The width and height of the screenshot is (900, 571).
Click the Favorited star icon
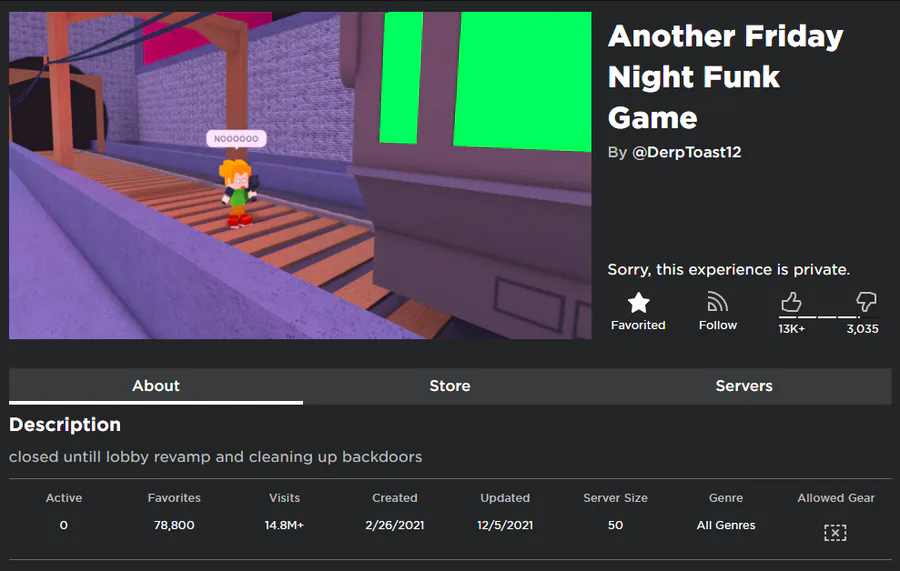coord(638,303)
